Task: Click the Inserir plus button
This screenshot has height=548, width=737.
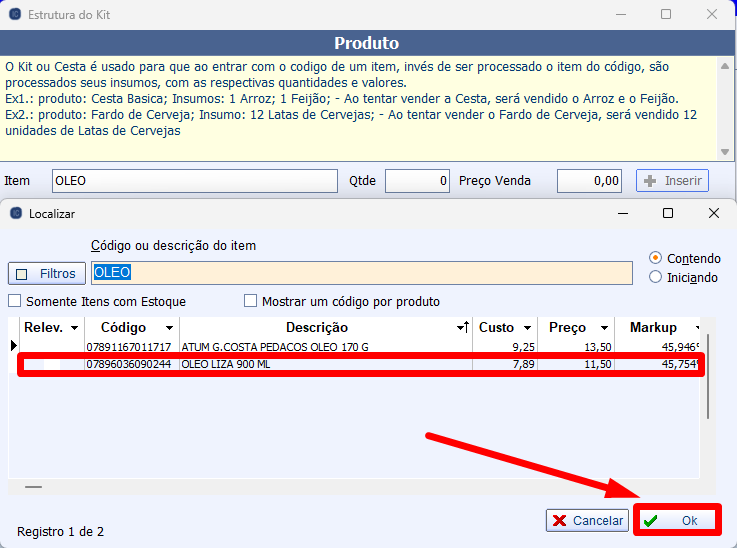Action: coord(672,181)
